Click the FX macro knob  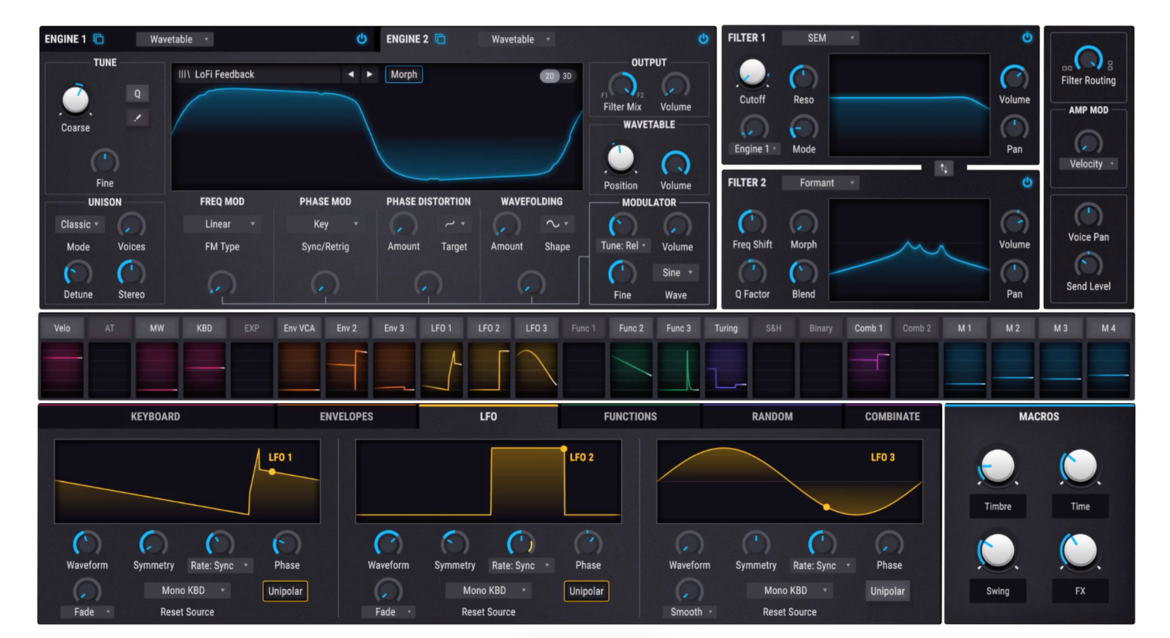coord(1080,552)
